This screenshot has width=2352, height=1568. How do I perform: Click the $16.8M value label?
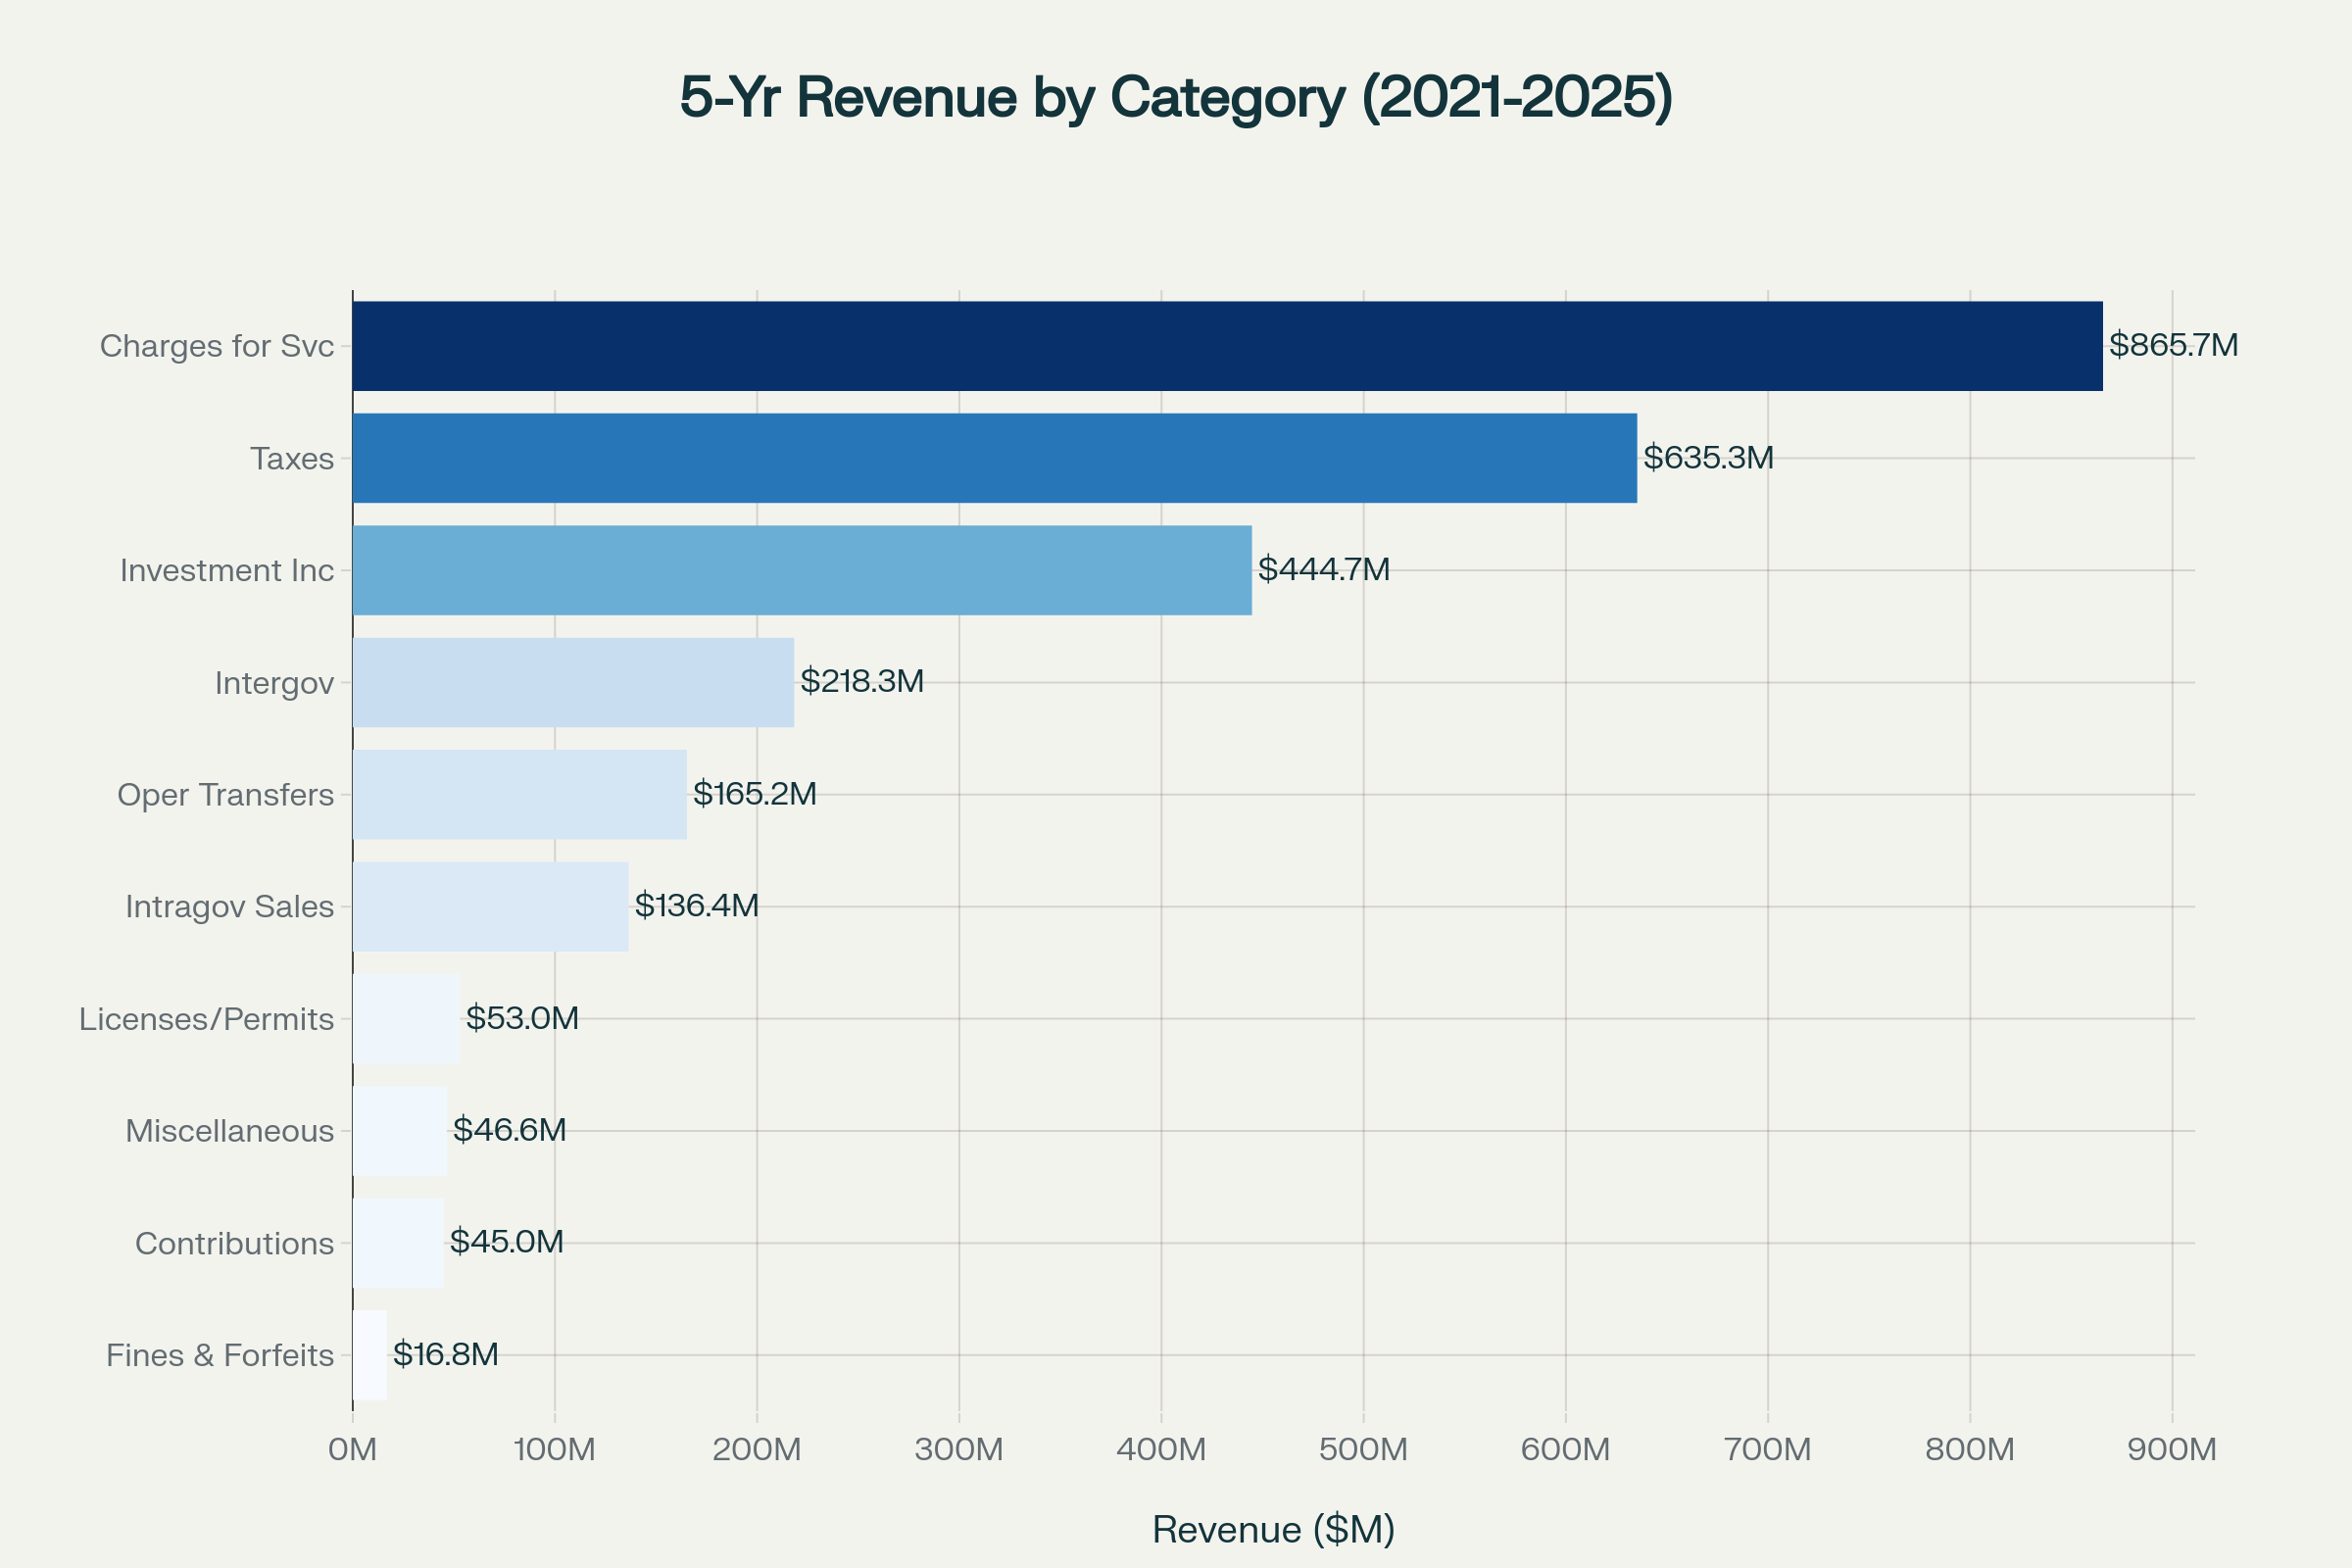pyautogui.click(x=445, y=1354)
